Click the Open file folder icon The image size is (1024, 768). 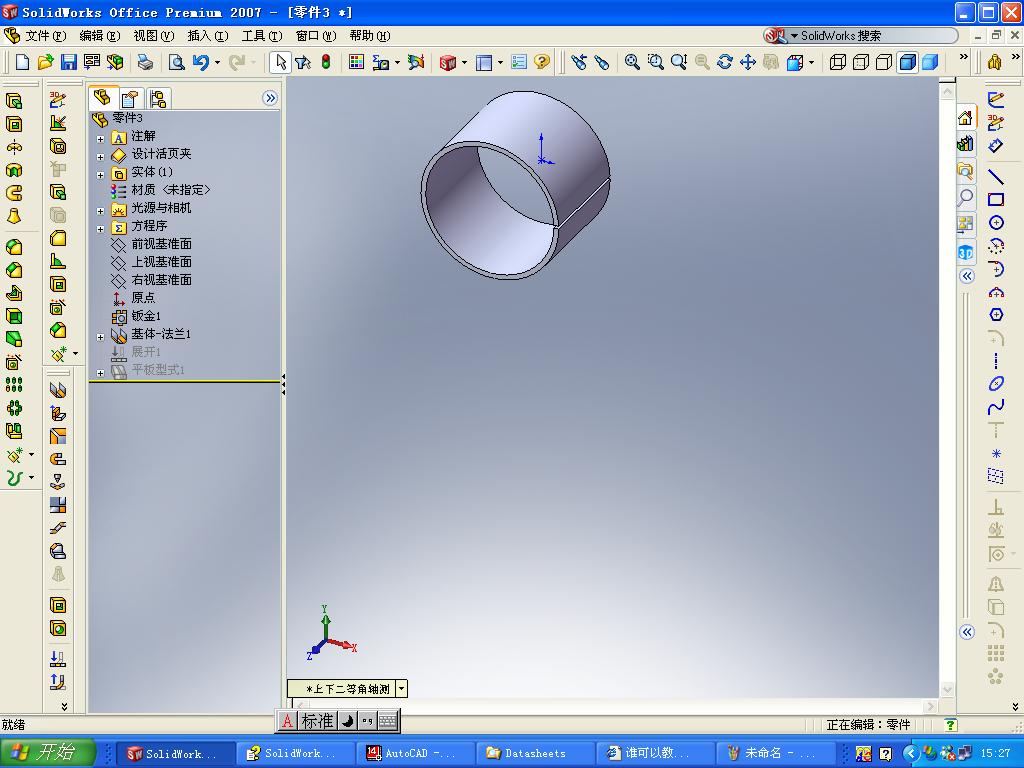click(45, 62)
